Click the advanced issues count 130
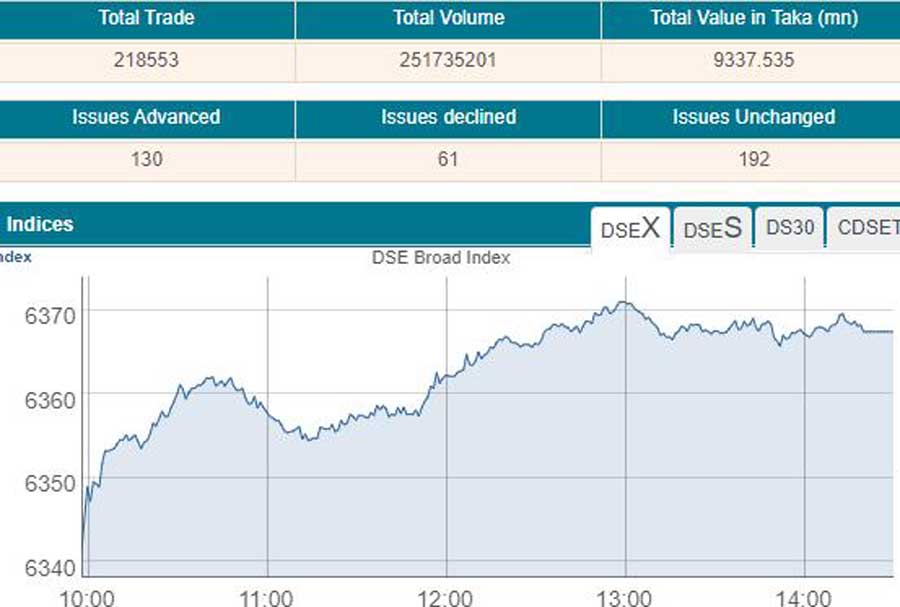The height and width of the screenshot is (607, 900). (145, 159)
